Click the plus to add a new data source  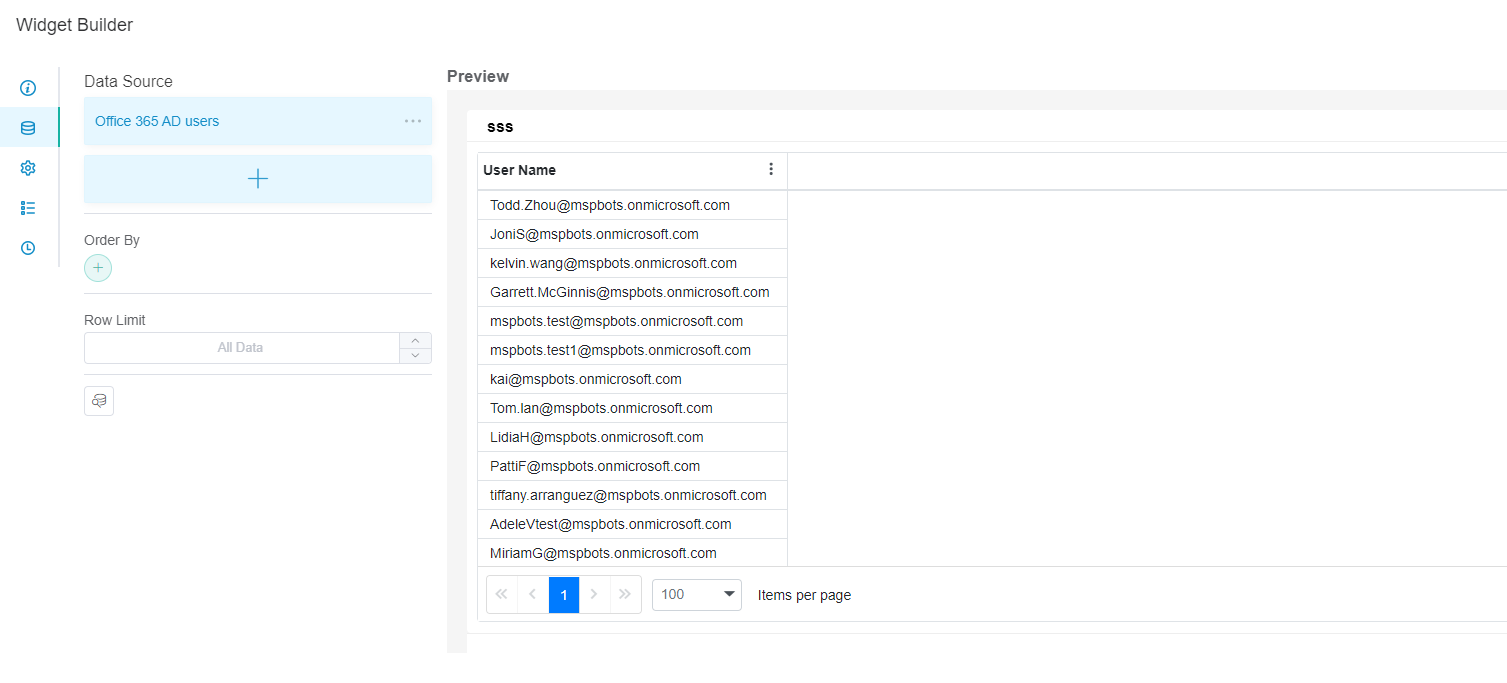coord(257,179)
